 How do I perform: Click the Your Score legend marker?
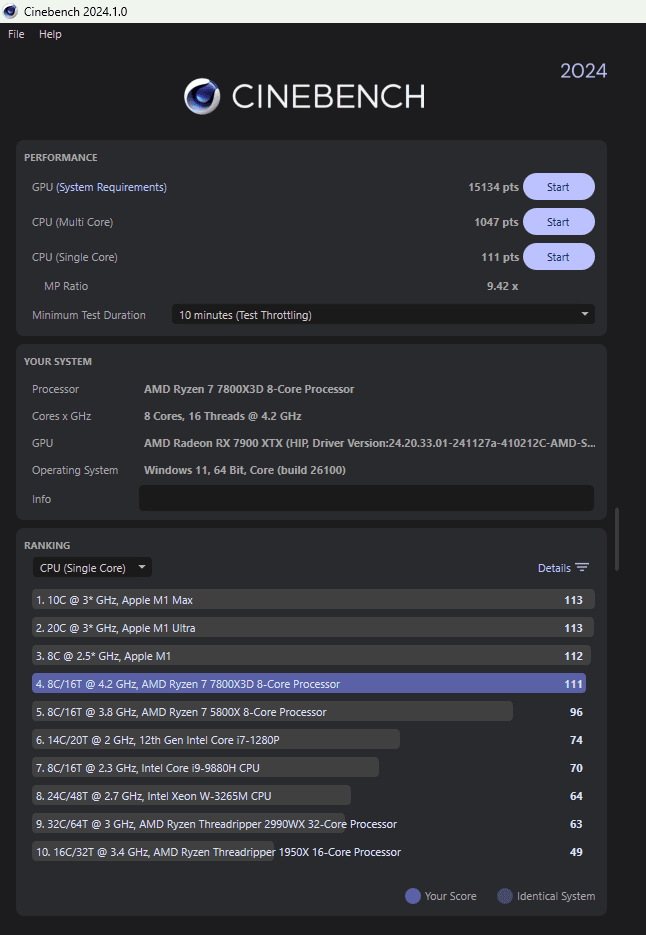point(413,896)
